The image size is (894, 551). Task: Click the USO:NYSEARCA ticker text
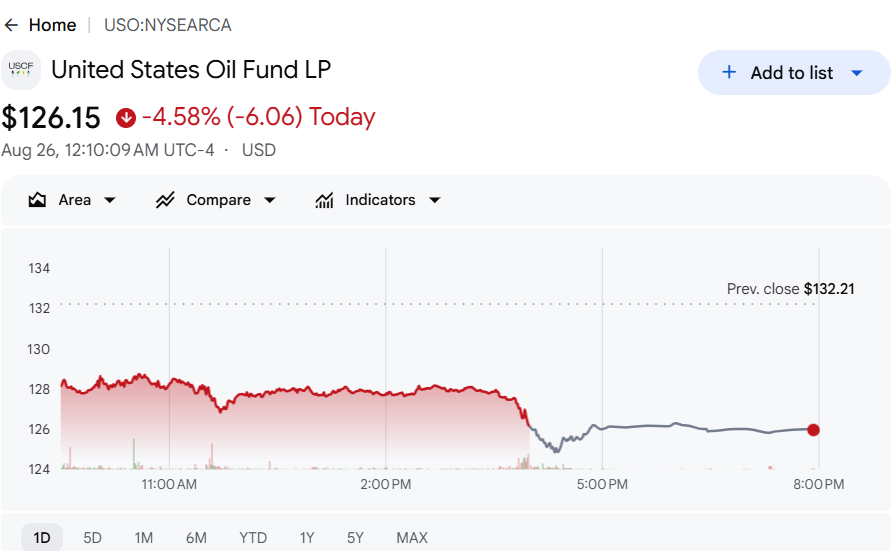coord(168,25)
